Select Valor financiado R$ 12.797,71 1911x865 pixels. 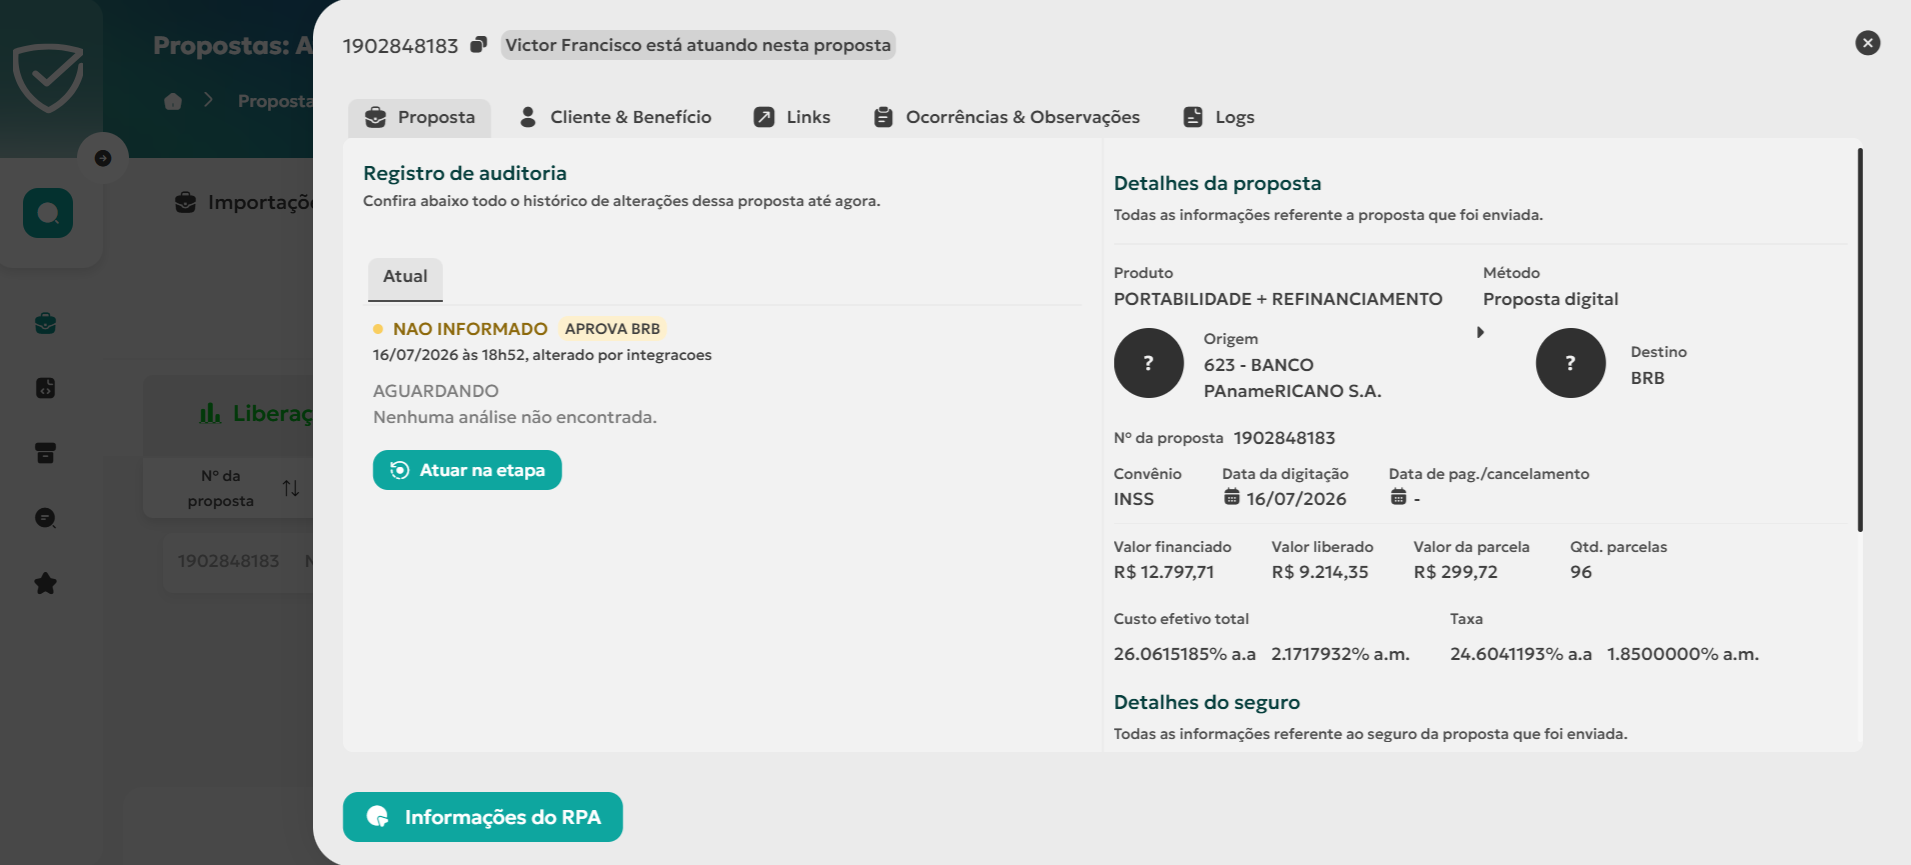1164,572
